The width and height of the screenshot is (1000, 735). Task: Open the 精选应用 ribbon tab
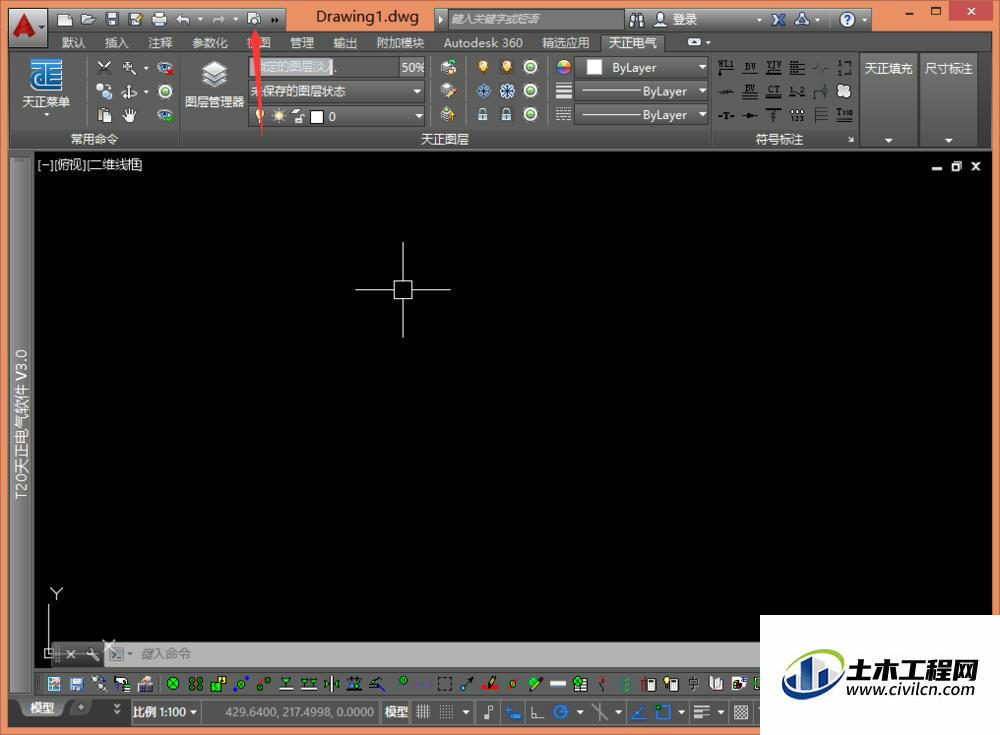[566, 43]
